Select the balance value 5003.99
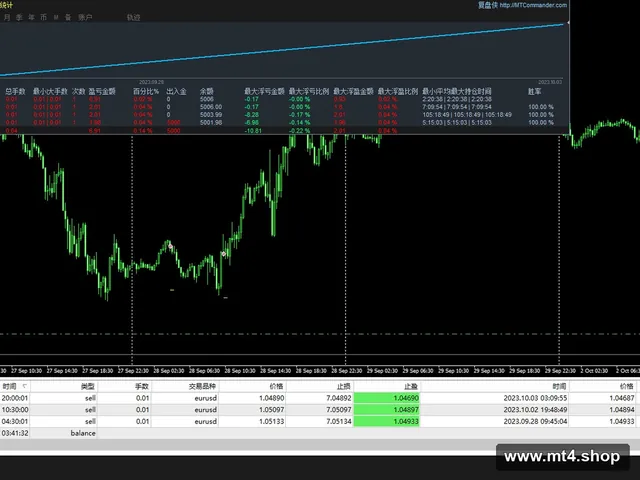This screenshot has height=480, width=640. click(211, 115)
